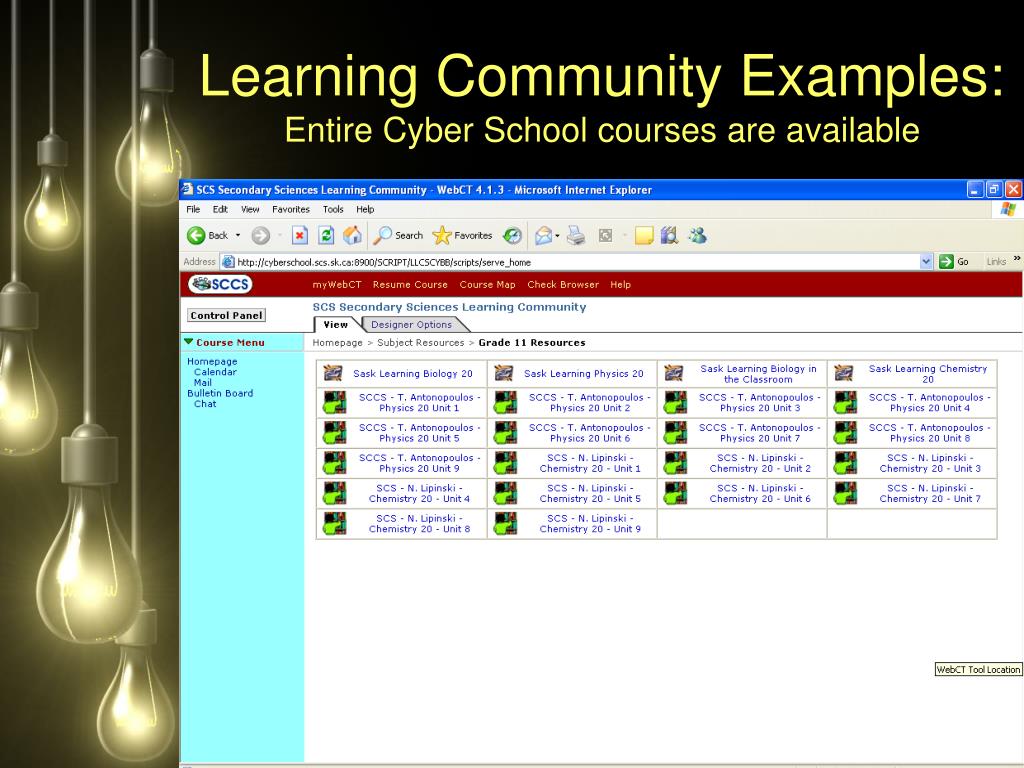Open the address bar dropdown arrow

(926, 262)
